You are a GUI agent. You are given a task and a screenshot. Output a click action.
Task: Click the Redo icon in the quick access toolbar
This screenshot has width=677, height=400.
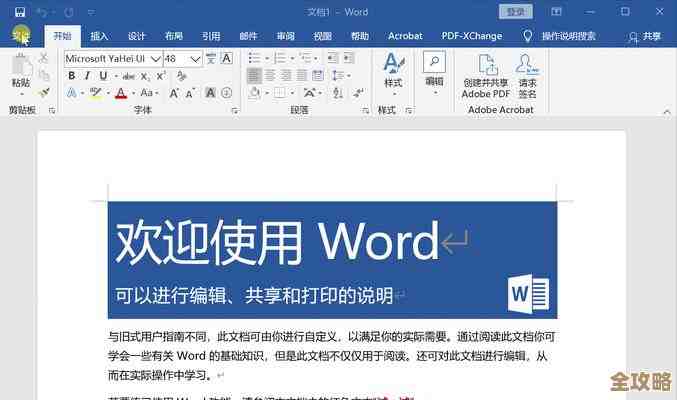[69, 12]
